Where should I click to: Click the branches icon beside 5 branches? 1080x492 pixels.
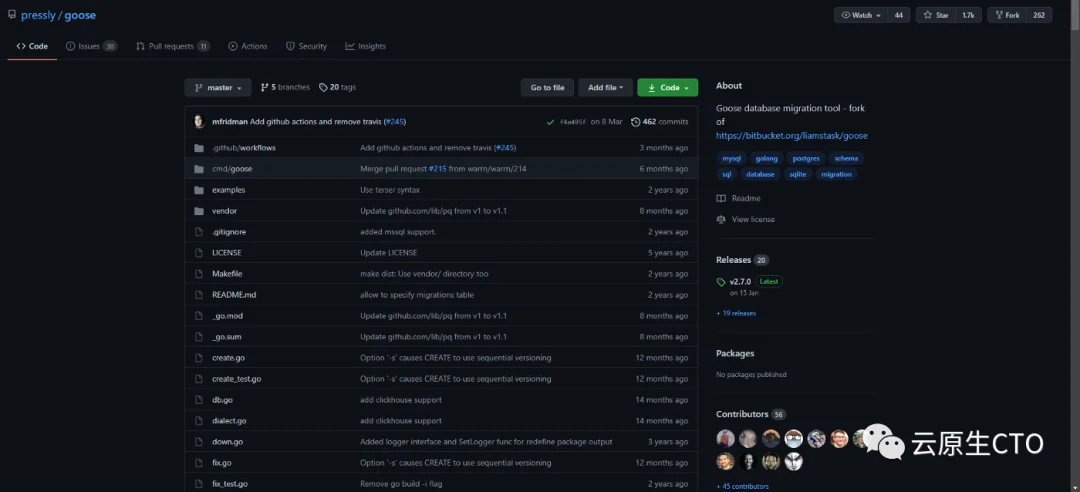point(264,88)
